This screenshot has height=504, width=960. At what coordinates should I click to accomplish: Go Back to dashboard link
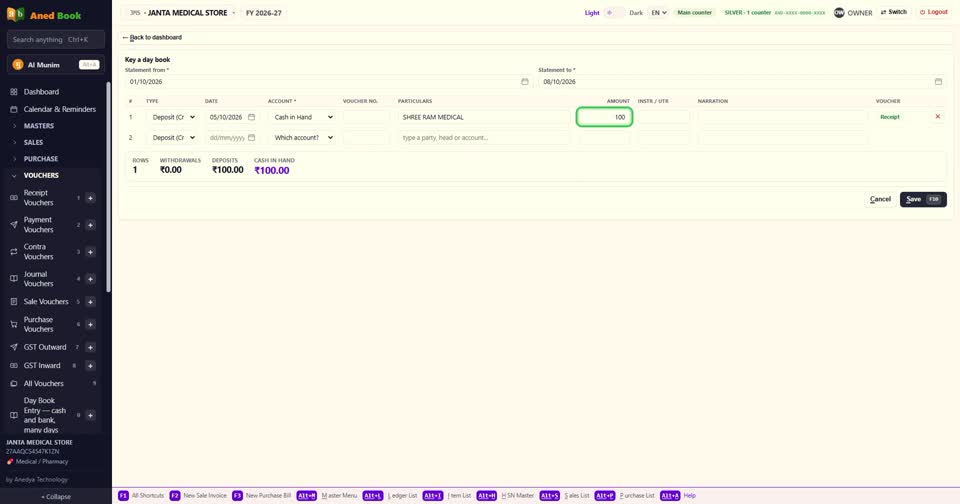coord(152,37)
